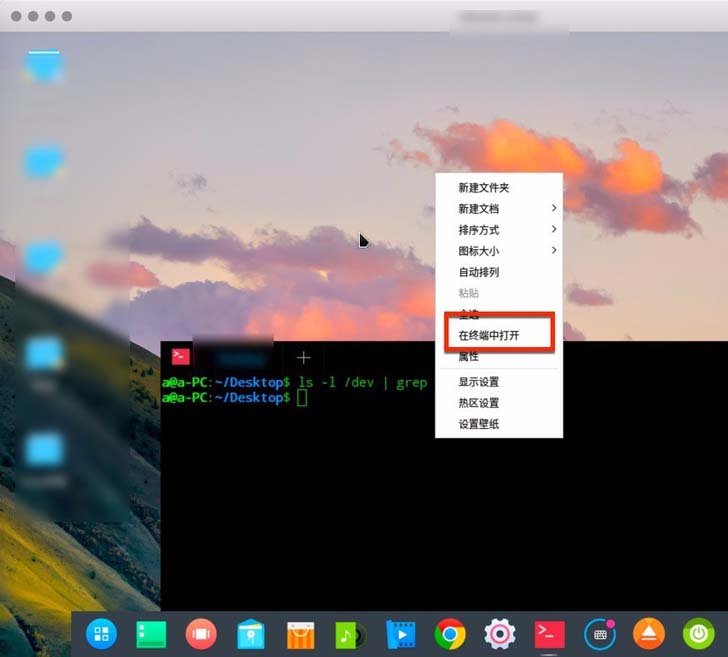Click the greyed-out 粘贴 menu entry

click(x=499, y=293)
